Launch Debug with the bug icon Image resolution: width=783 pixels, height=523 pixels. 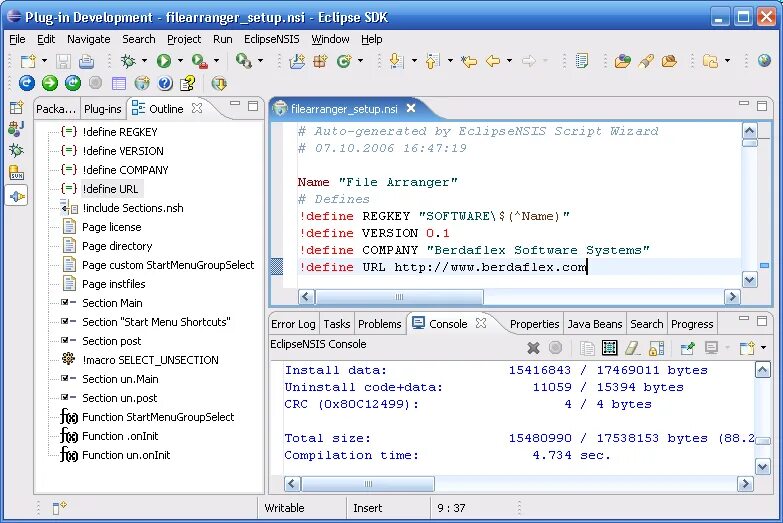pyautogui.click(x=128, y=61)
